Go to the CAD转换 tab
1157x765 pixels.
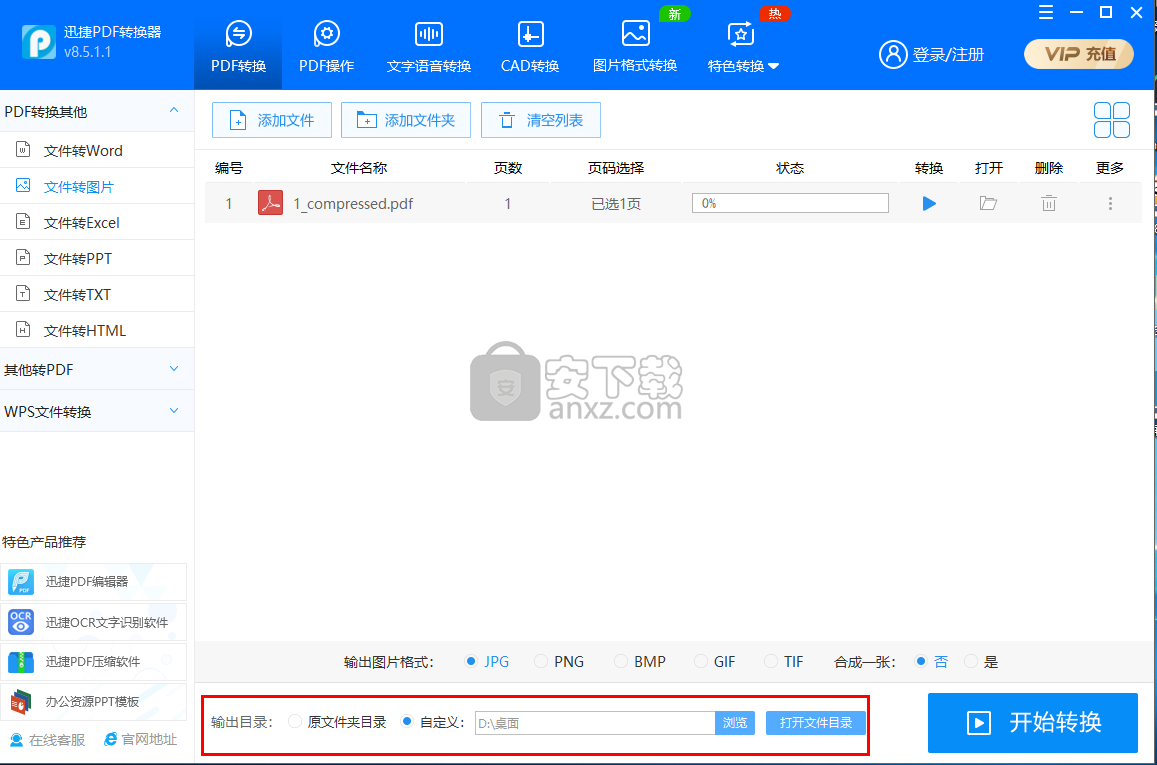point(530,46)
